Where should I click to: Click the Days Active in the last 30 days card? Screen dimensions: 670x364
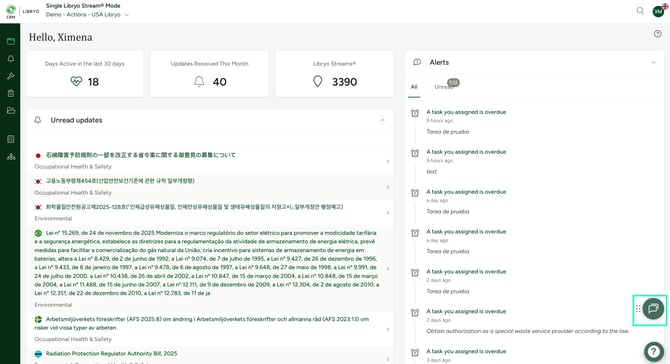(85, 74)
